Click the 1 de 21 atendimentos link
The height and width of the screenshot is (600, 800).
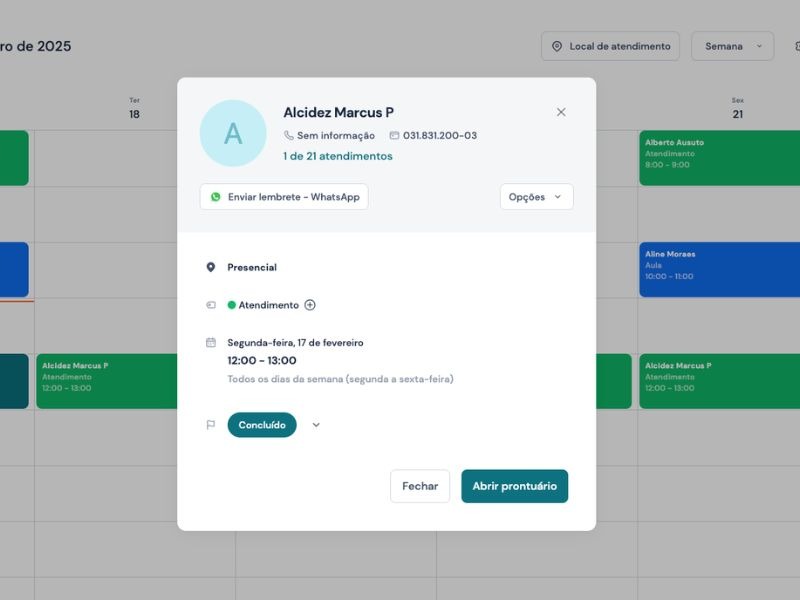336,156
